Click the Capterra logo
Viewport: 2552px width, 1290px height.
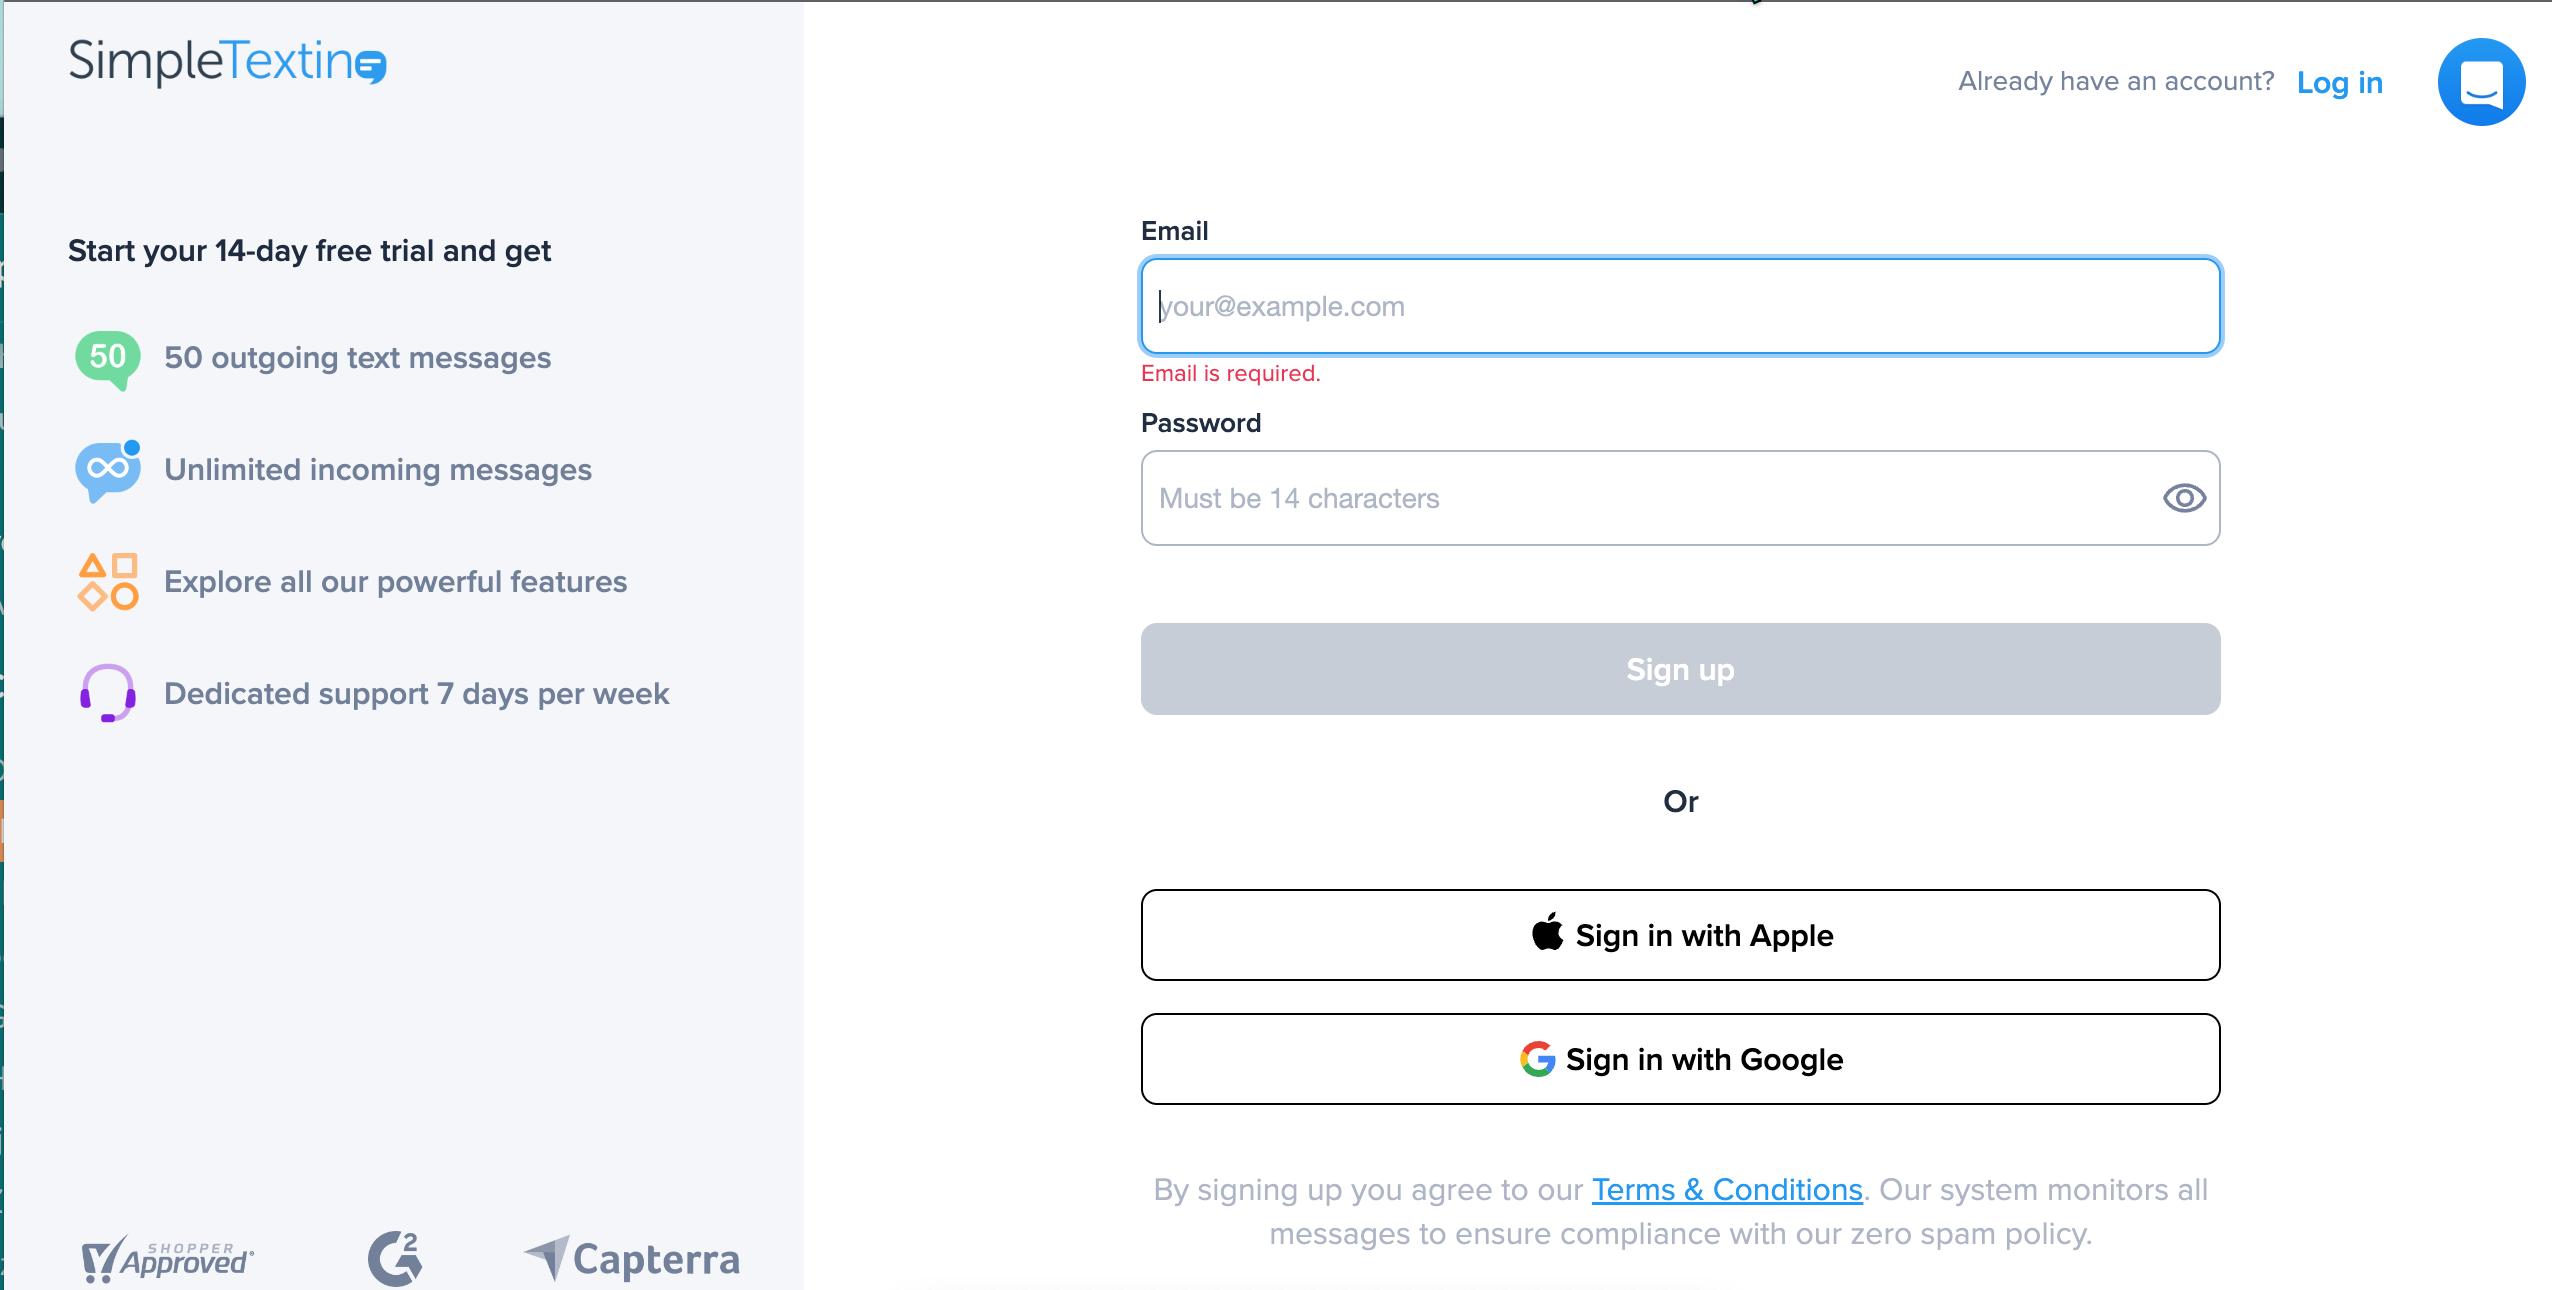pos(632,1259)
